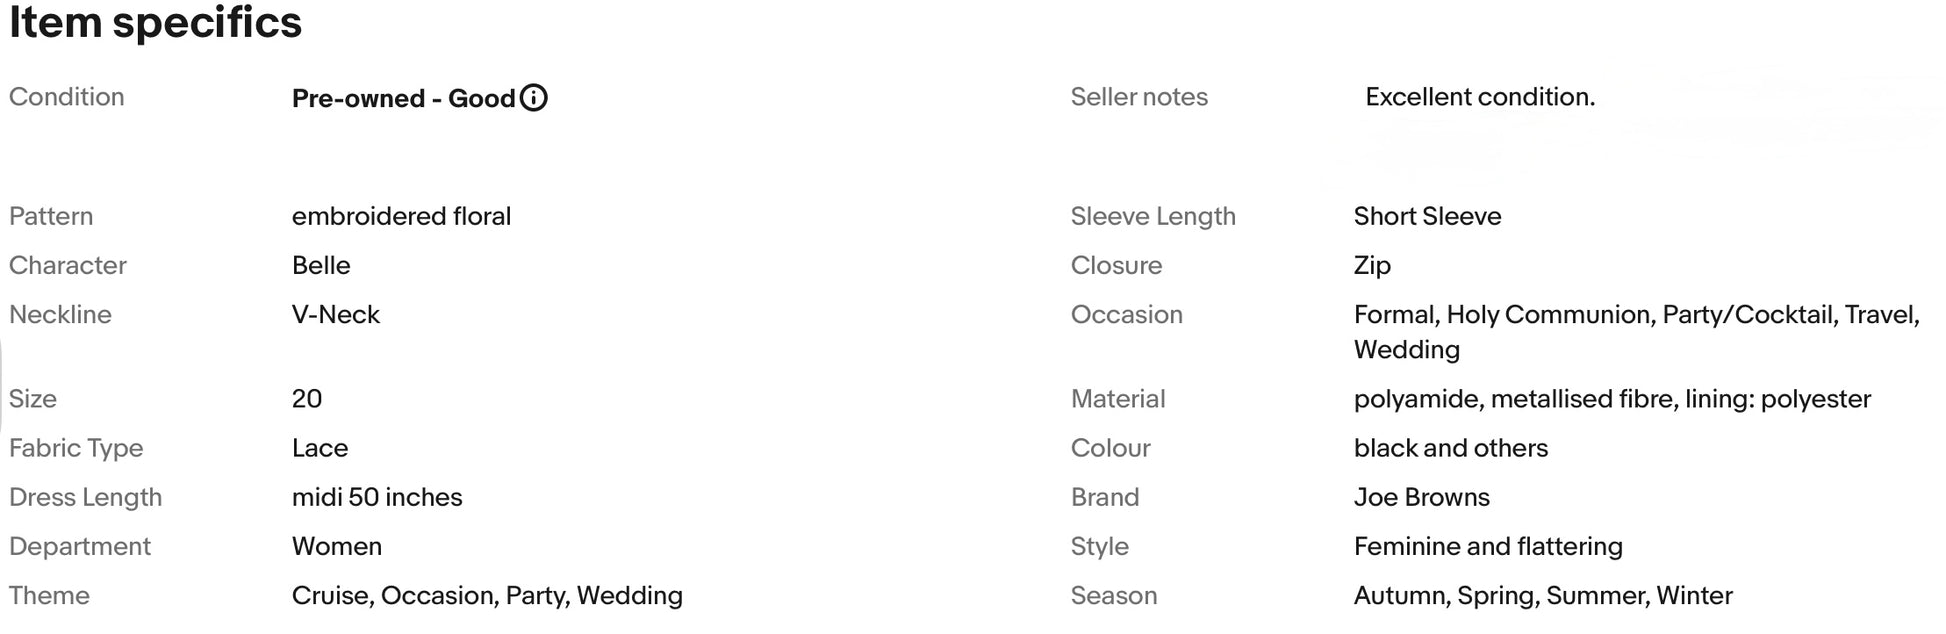Click the "Pre-owned - Good" condition text

point(403,98)
